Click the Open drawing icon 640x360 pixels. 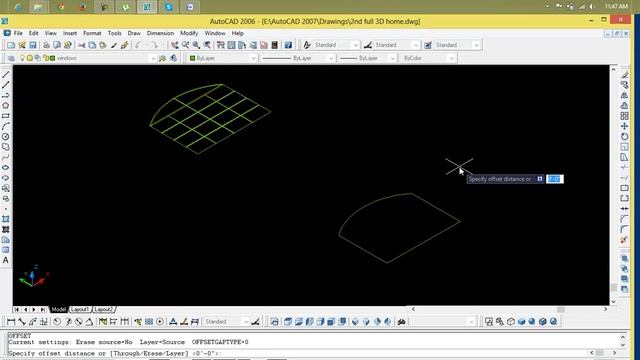click(22, 45)
